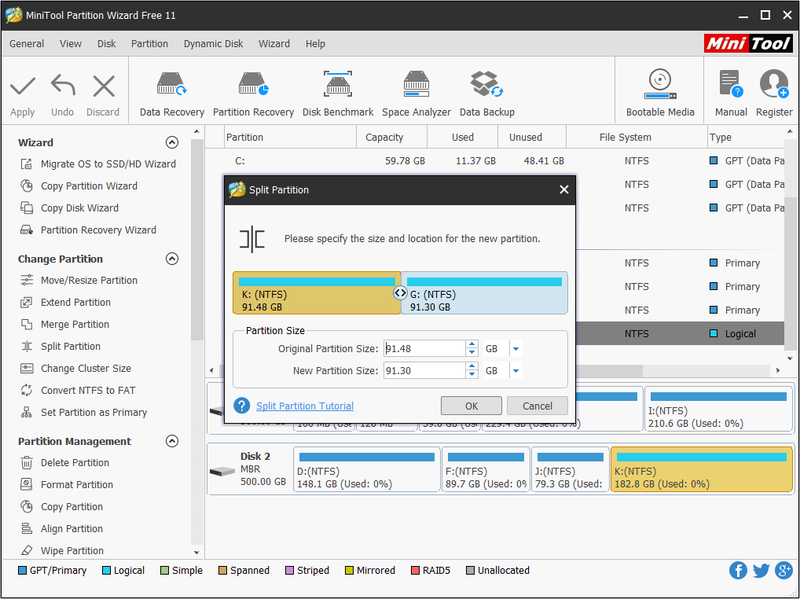Screen dimensions: 800x599
Task: Open the Data Recovery tool
Action: [171, 94]
